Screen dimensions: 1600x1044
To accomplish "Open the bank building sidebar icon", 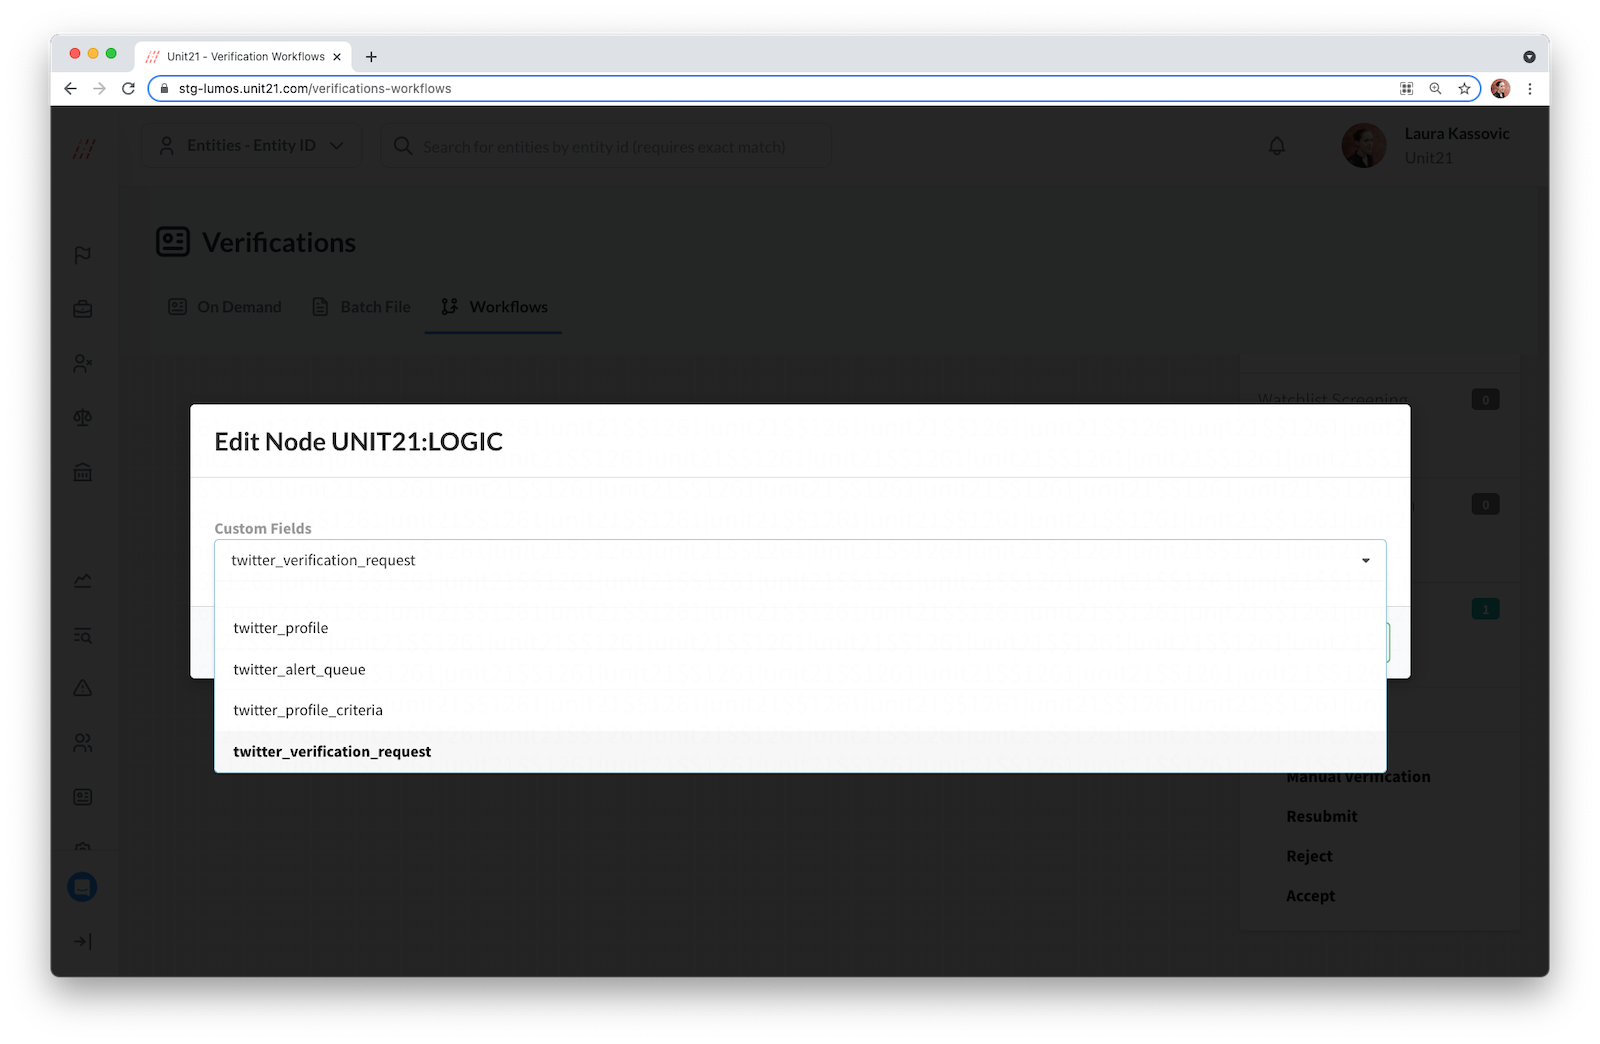I will (83, 472).
